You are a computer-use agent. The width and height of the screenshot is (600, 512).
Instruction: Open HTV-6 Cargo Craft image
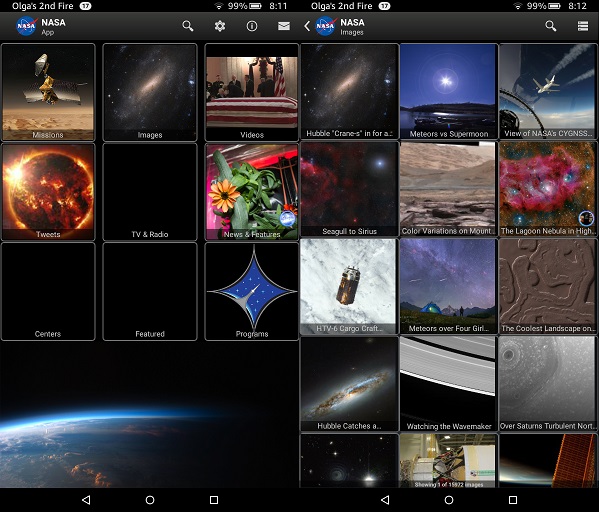click(x=349, y=286)
